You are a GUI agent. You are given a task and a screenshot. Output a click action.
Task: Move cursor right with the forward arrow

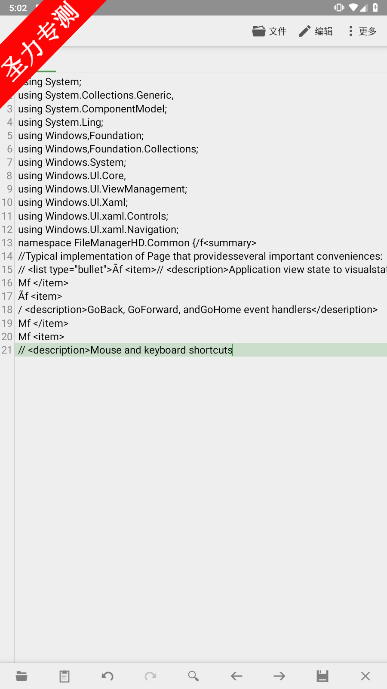279,676
